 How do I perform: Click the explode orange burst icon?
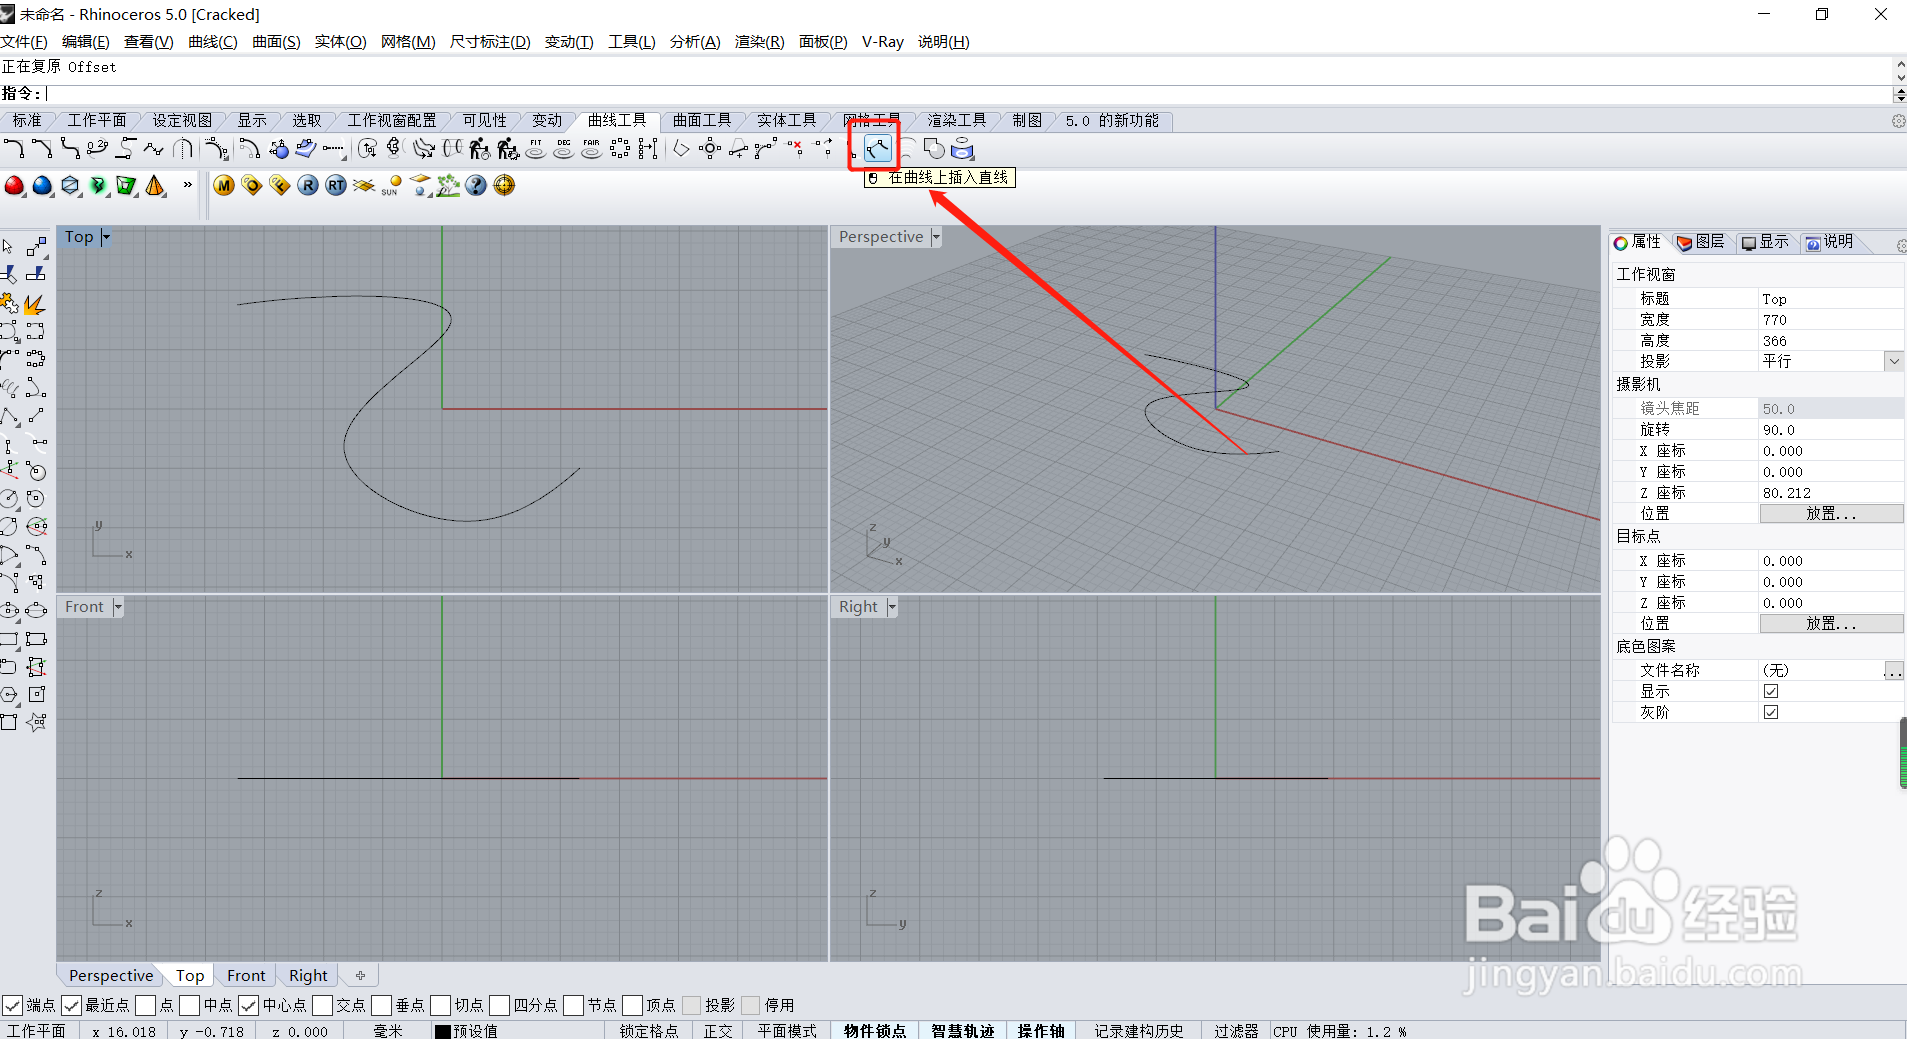click(35, 303)
